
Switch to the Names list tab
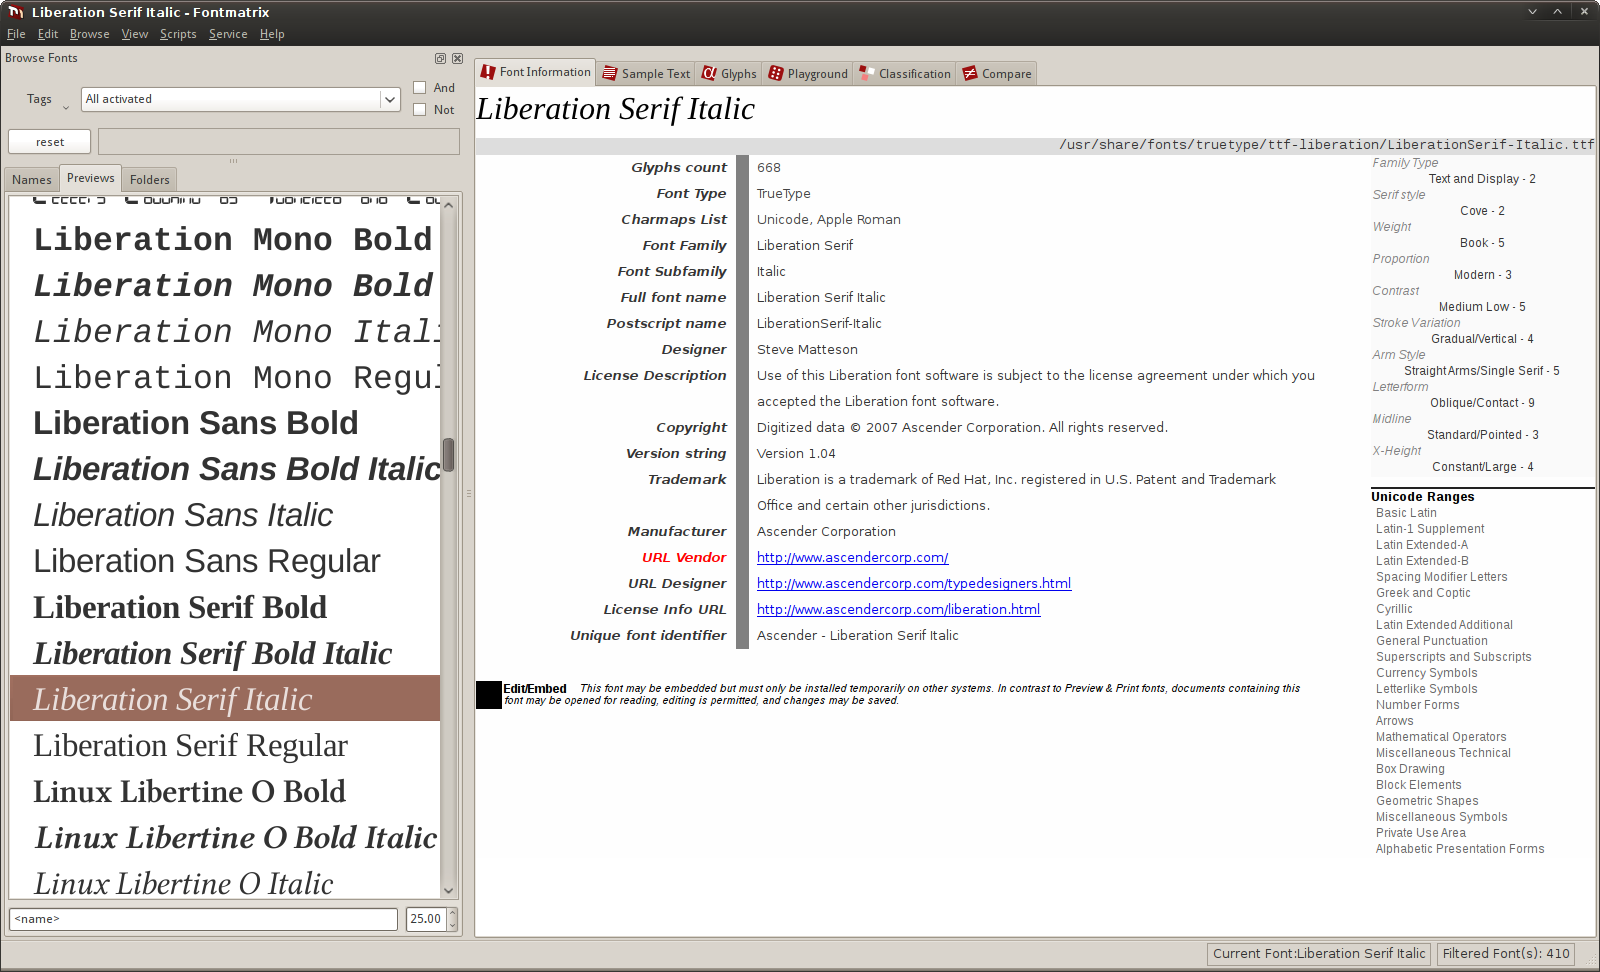(x=32, y=180)
